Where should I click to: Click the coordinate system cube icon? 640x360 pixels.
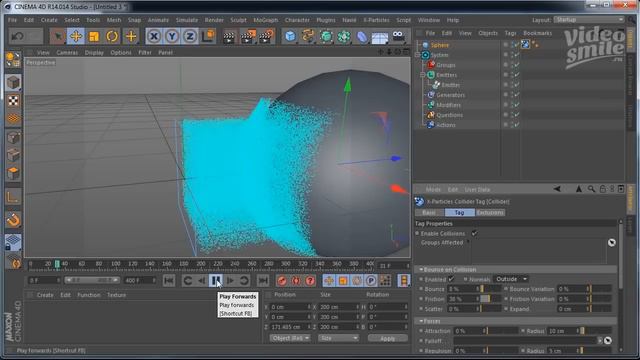coord(209,36)
